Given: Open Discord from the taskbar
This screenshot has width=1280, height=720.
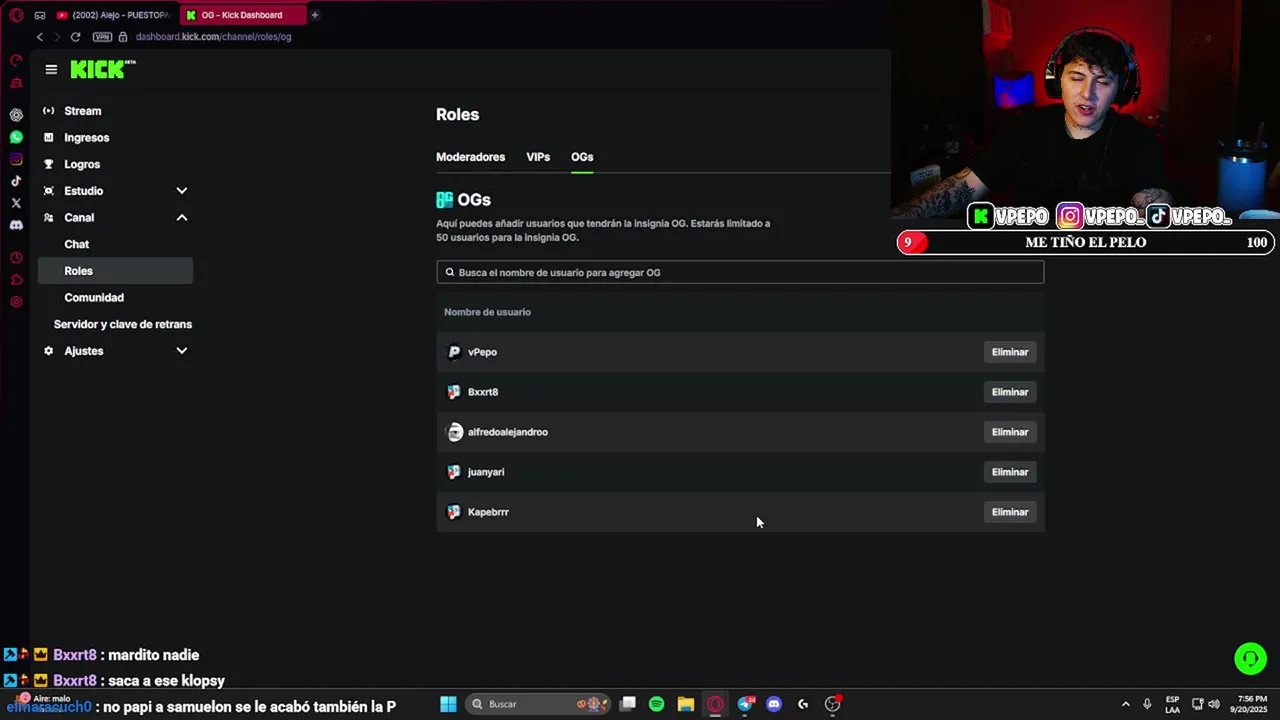Looking at the screenshot, I should [773, 704].
